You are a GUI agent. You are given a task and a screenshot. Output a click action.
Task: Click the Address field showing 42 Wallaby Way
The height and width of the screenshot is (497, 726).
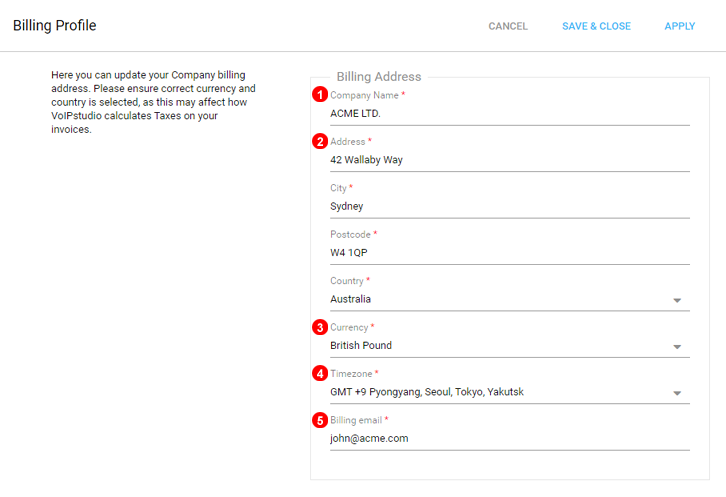click(510, 160)
